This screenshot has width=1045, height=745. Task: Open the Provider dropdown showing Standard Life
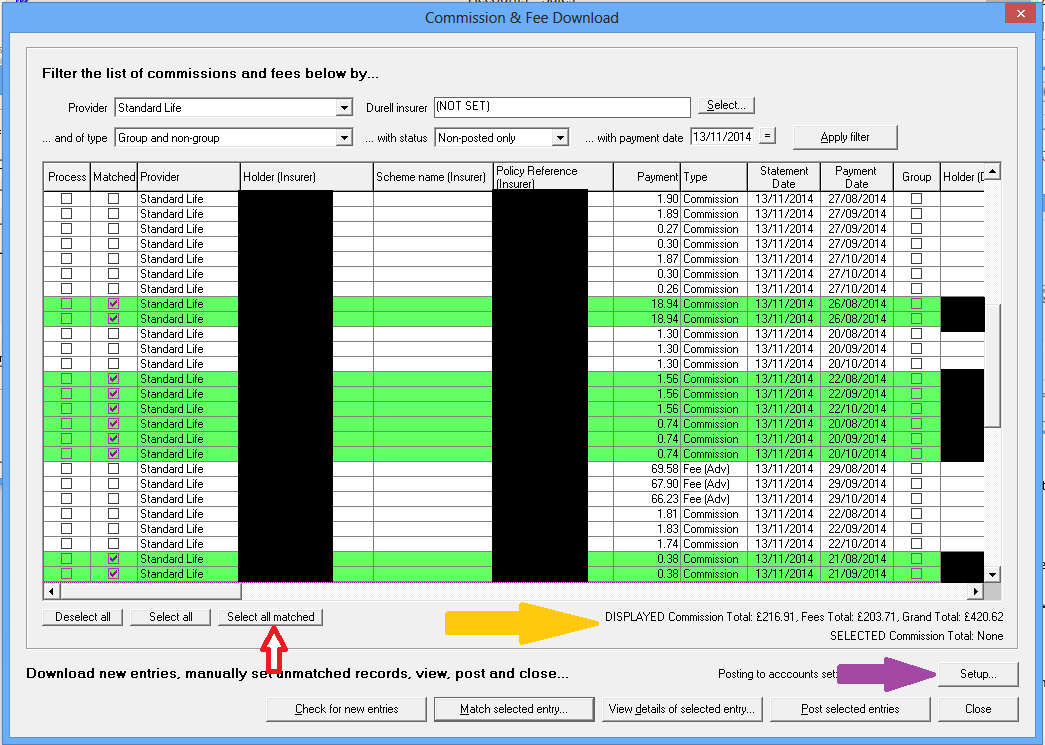[x=344, y=107]
